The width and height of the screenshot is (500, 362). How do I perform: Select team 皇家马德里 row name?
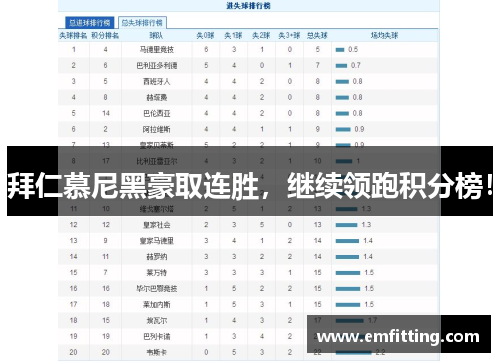tap(156, 241)
